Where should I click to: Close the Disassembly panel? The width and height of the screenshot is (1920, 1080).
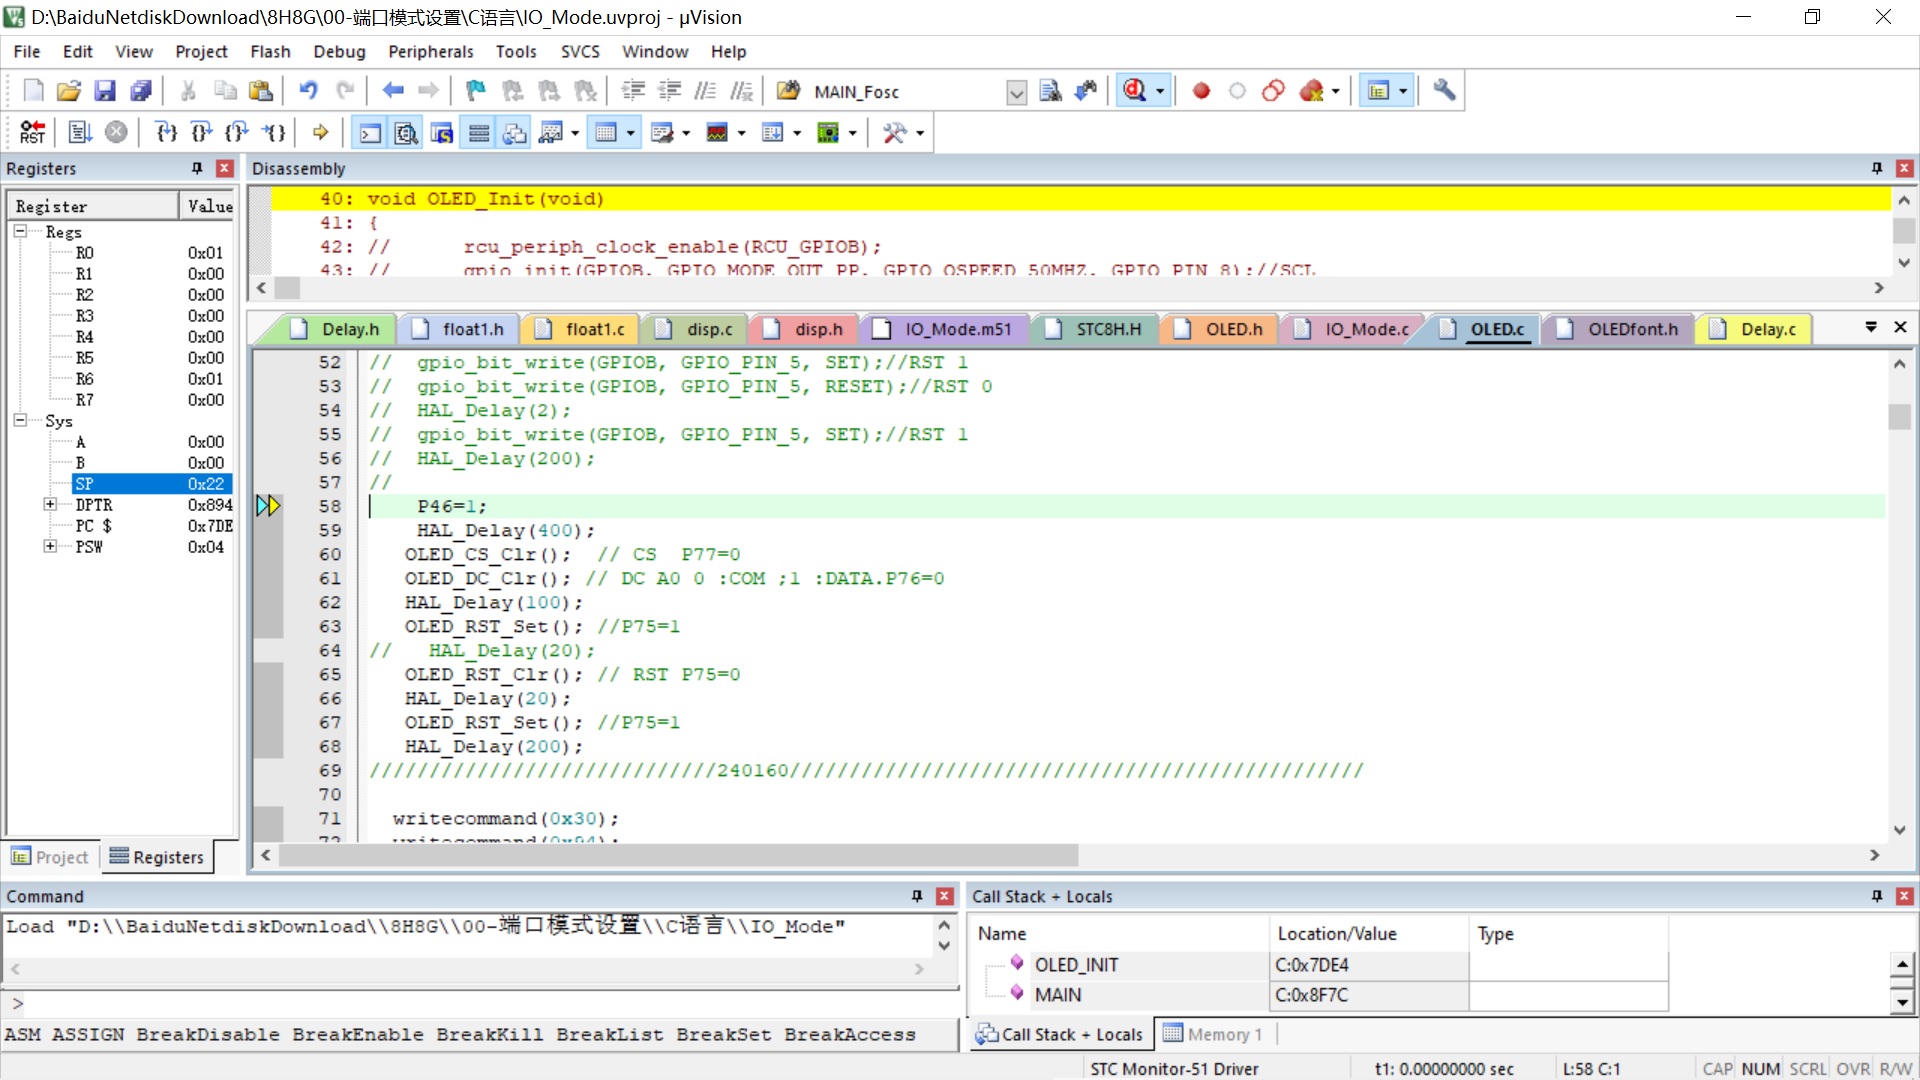[1904, 168]
